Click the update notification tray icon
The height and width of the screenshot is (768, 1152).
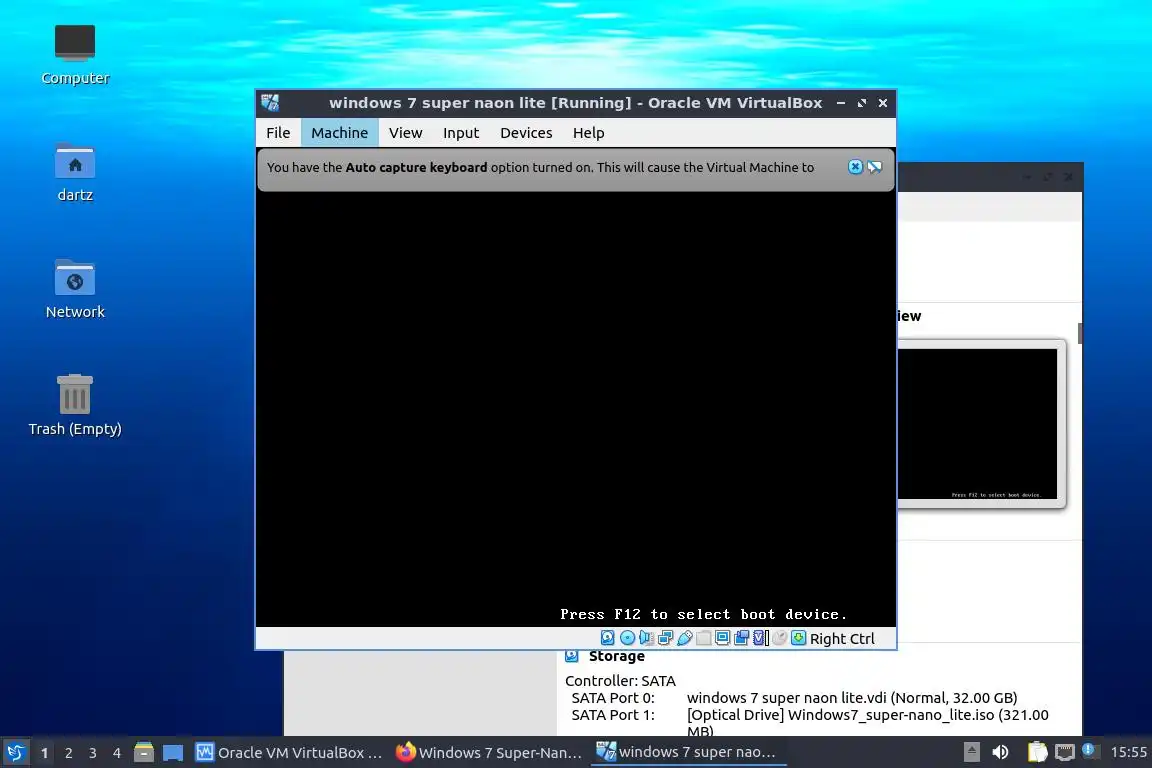1089,750
